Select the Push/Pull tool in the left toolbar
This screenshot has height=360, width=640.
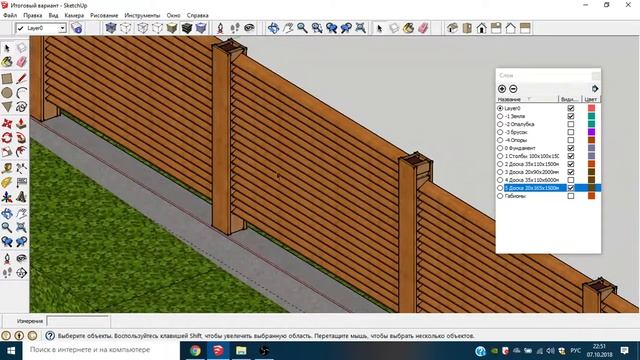pyautogui.click(x=22, y=123)
